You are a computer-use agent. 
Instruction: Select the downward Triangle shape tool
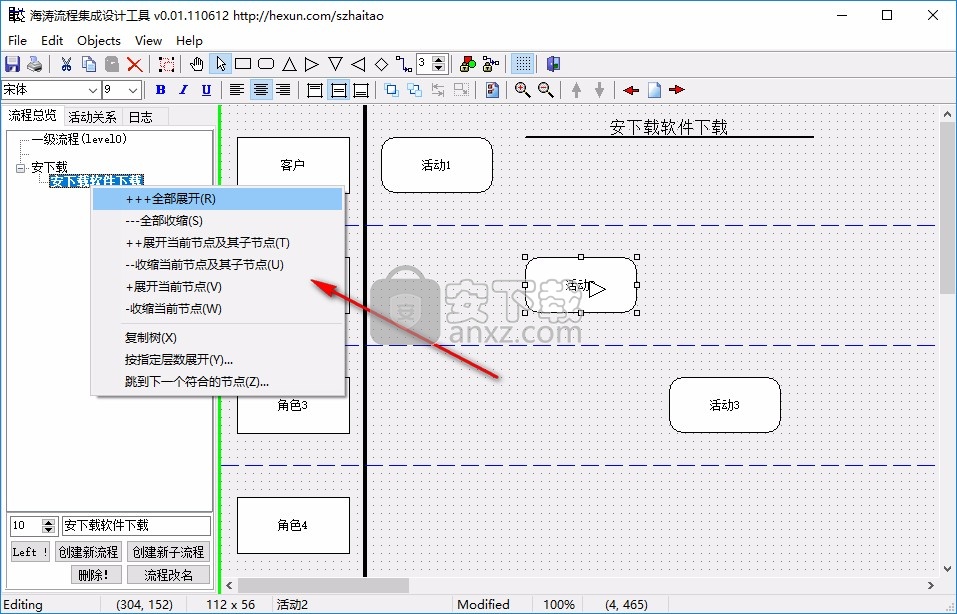[335, 64]
